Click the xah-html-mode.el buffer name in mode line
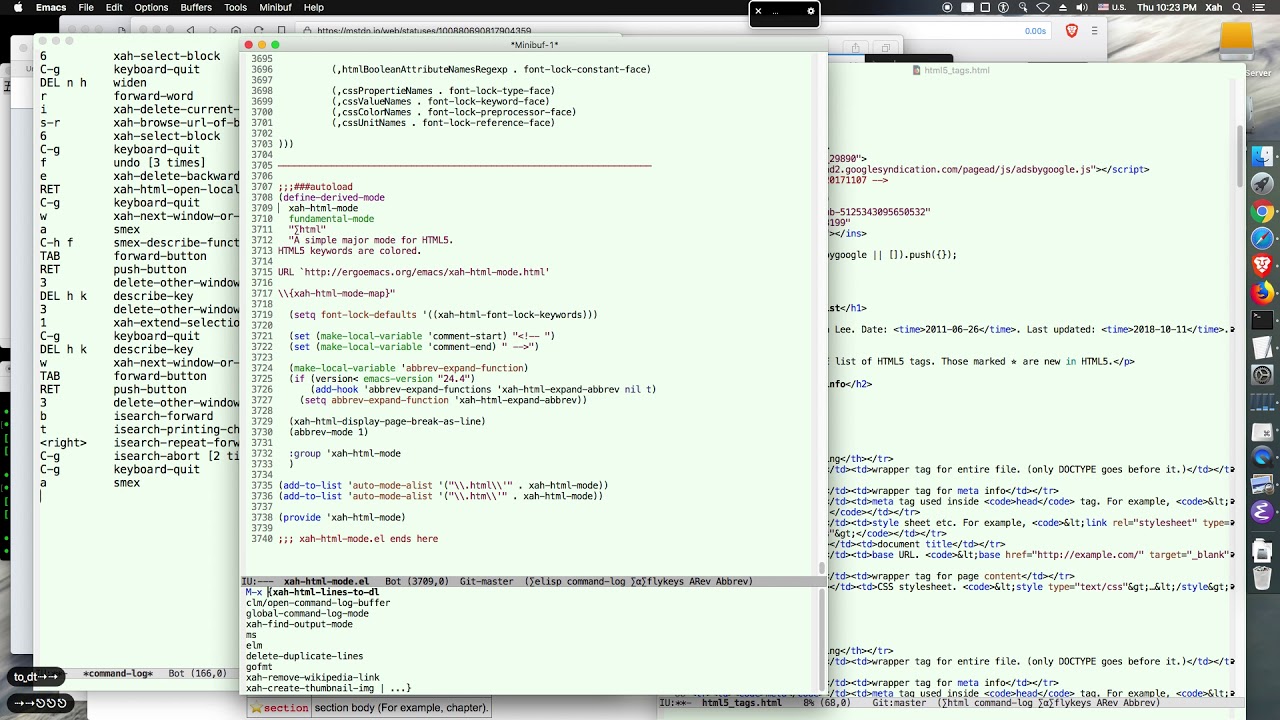Viewport: 1280px width, 720px height. (326, 581)
